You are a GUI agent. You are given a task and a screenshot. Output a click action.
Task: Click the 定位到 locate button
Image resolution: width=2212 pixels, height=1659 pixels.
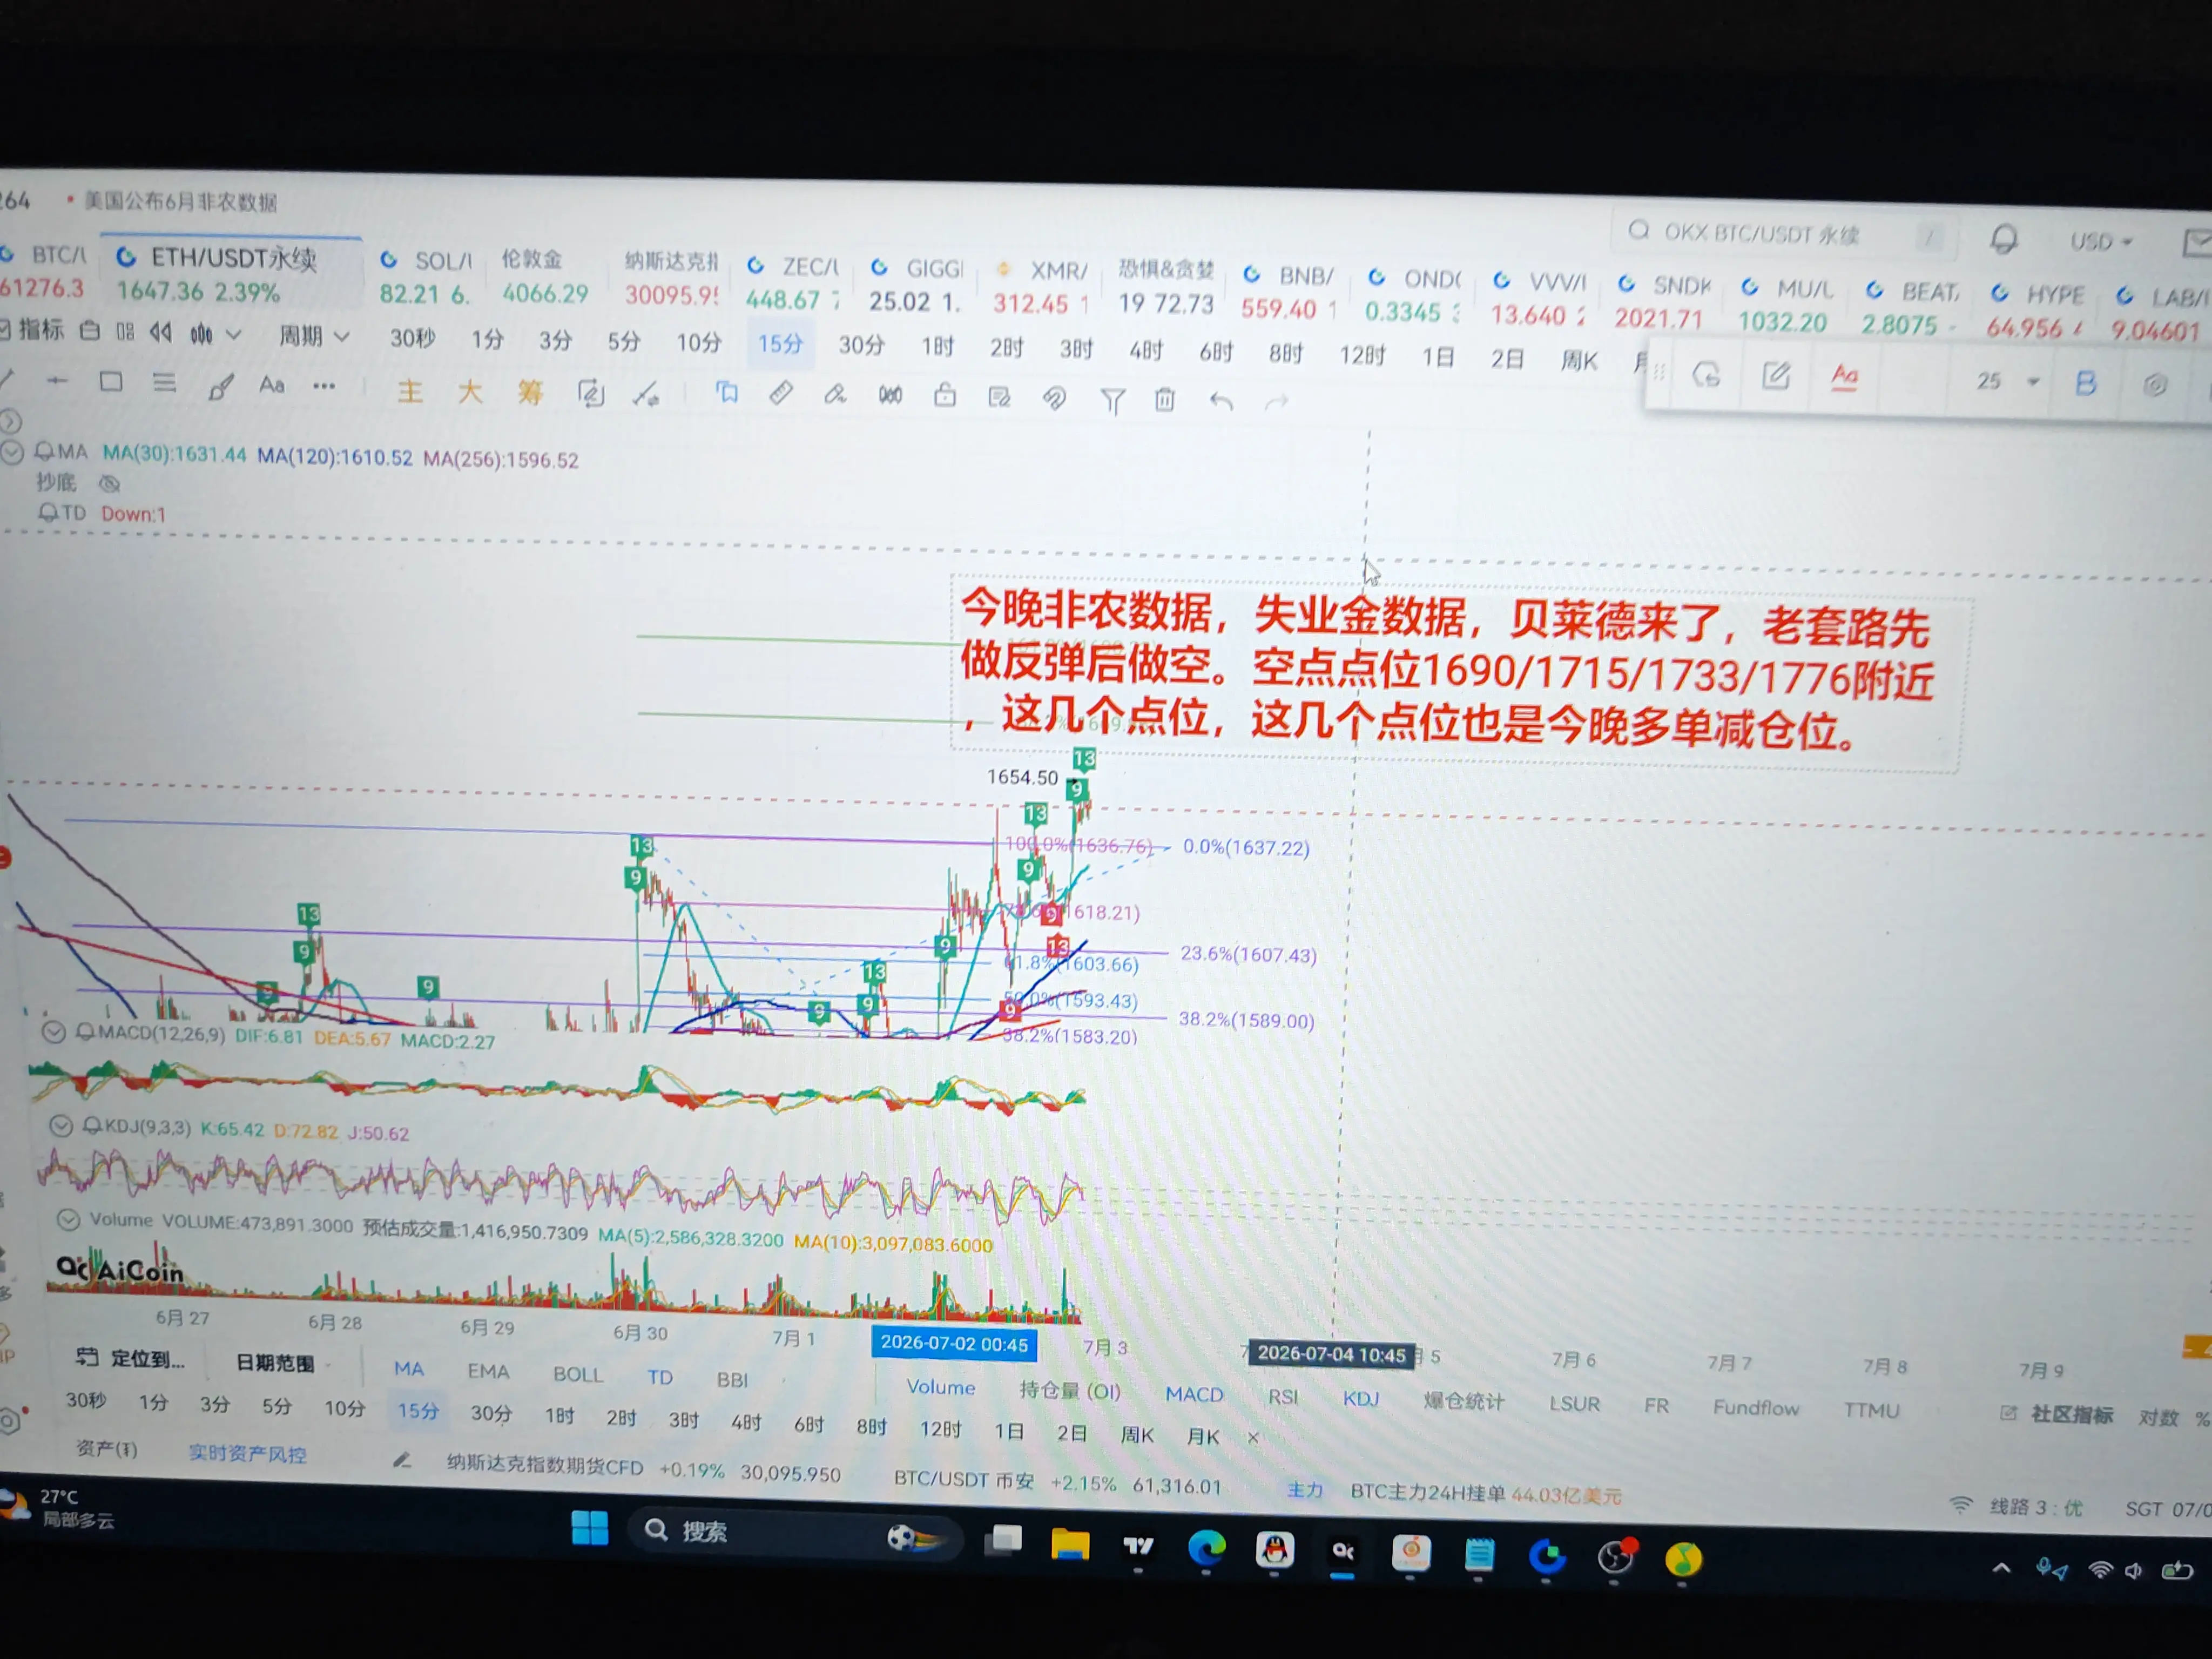click(x=131, y=1358)
